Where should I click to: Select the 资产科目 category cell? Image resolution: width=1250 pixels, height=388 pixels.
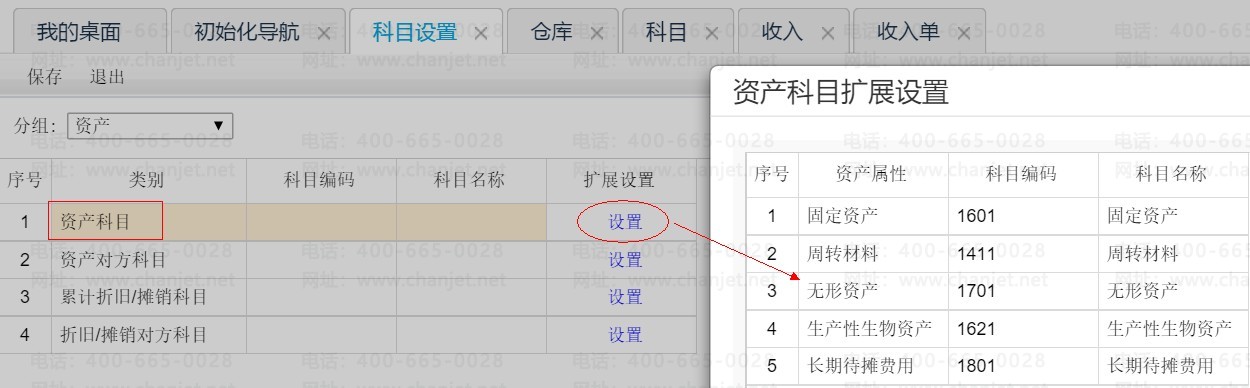tap(148, 222)
